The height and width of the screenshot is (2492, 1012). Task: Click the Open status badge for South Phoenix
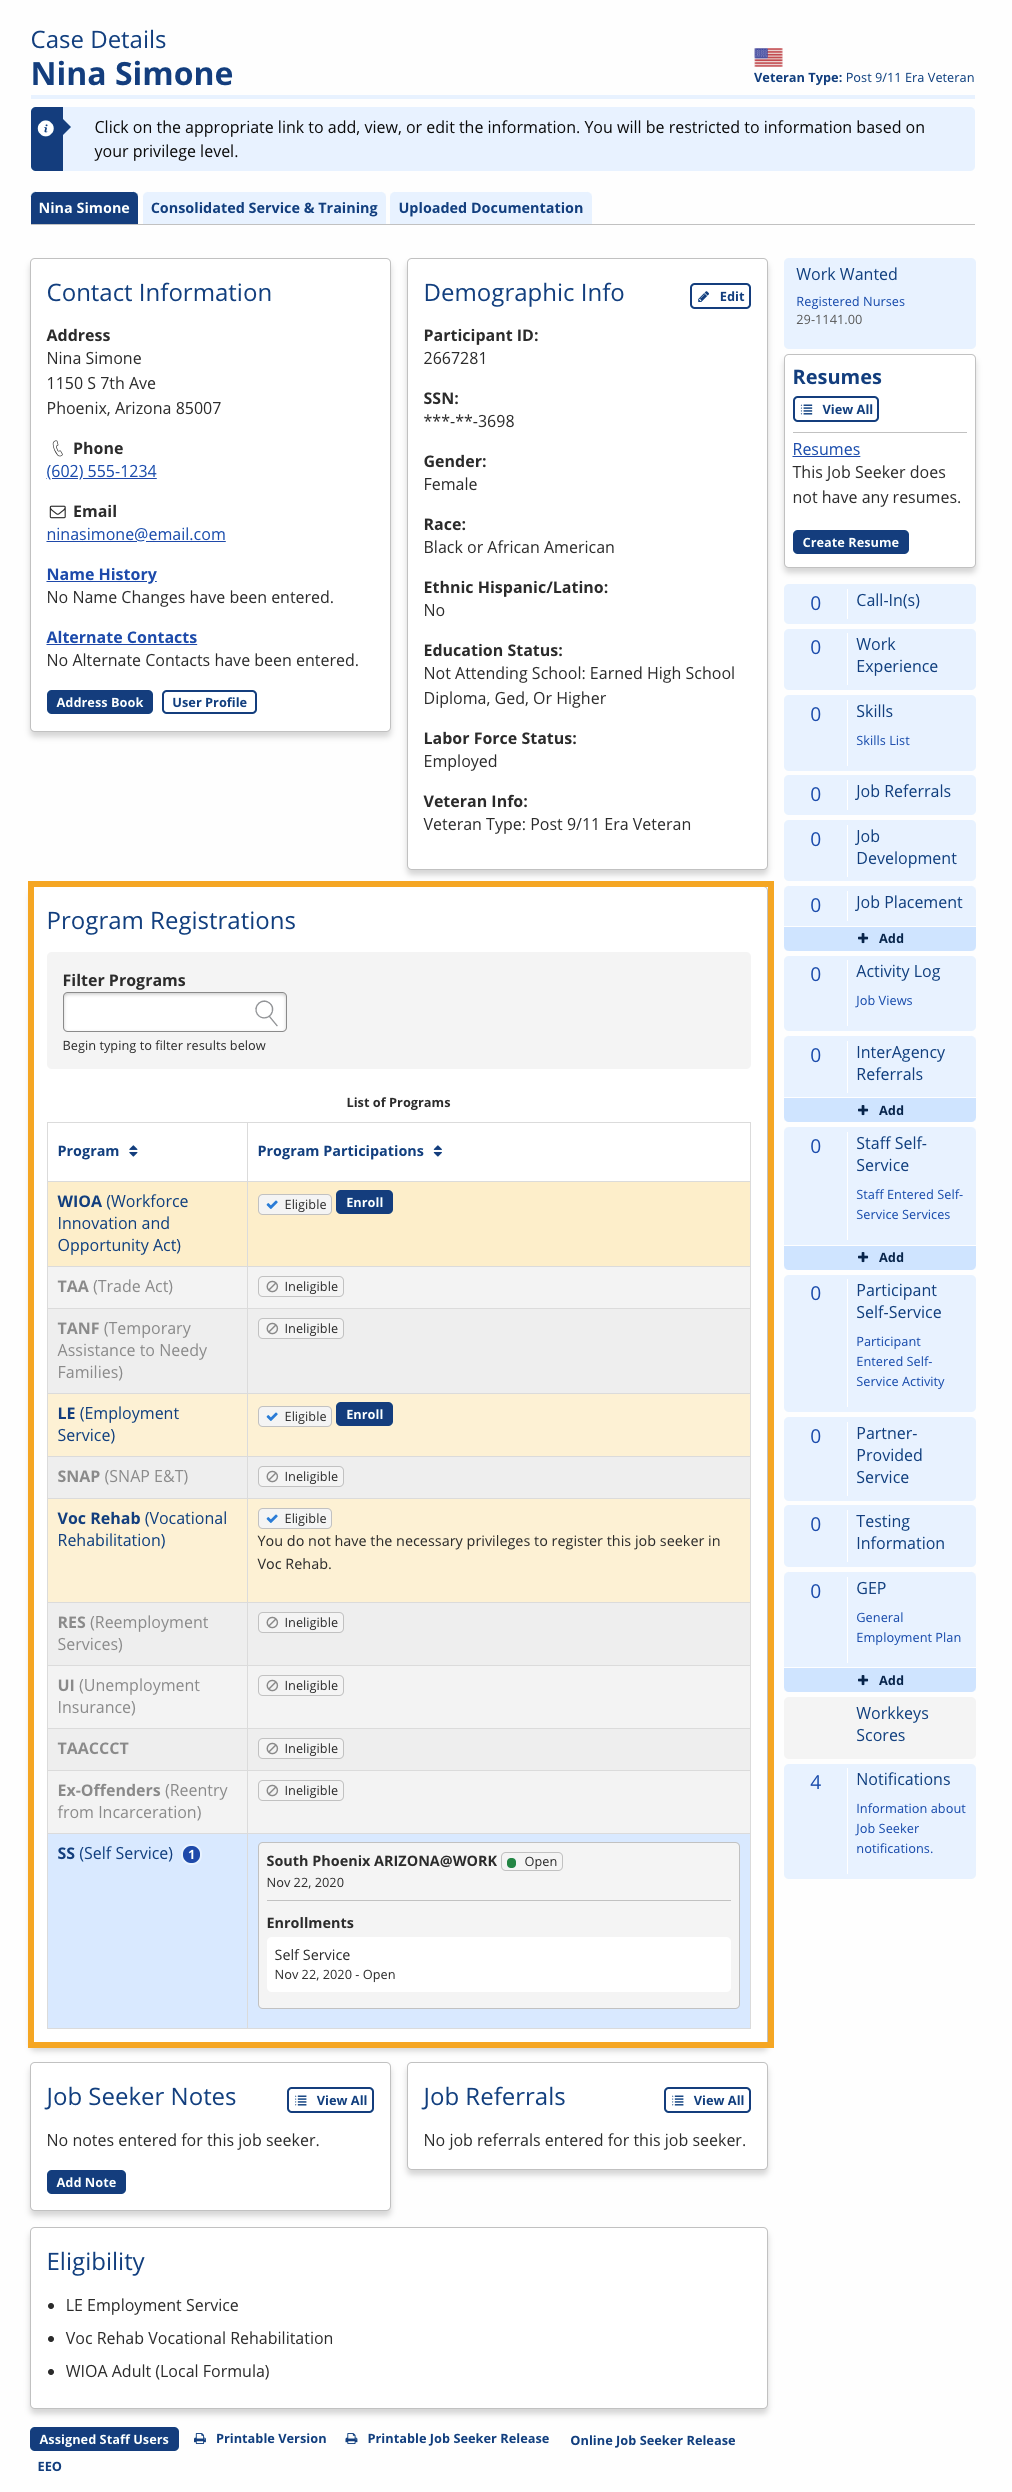532,1862
